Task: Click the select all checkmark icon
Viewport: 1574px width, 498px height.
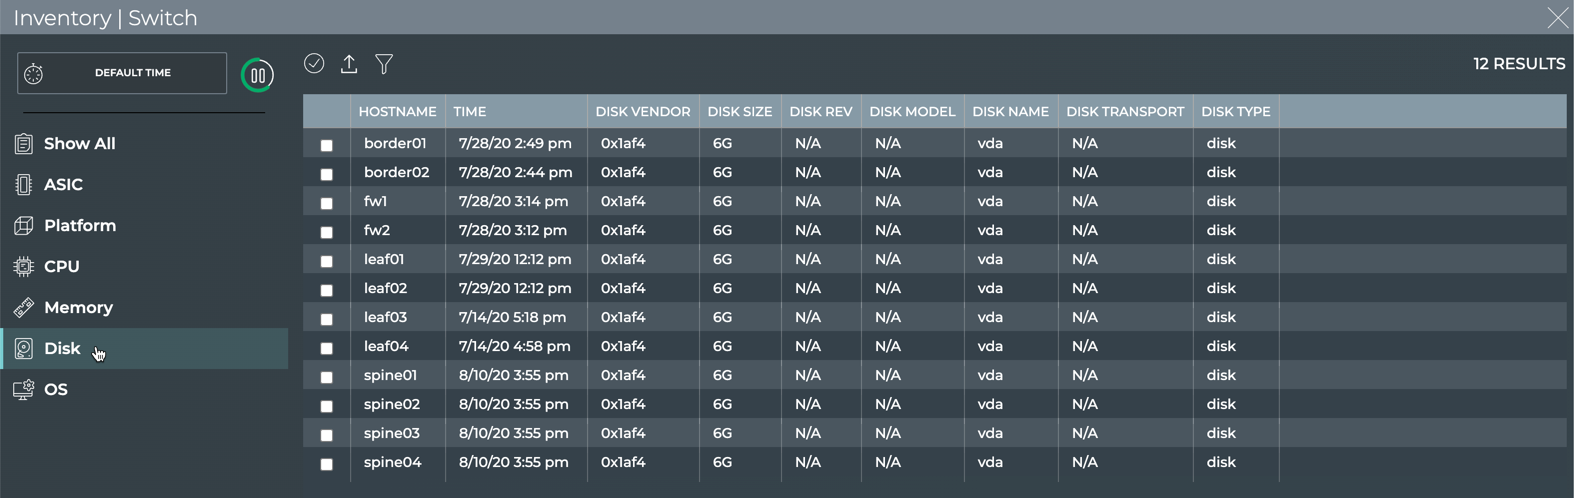Action: click(x=314, y=64)
